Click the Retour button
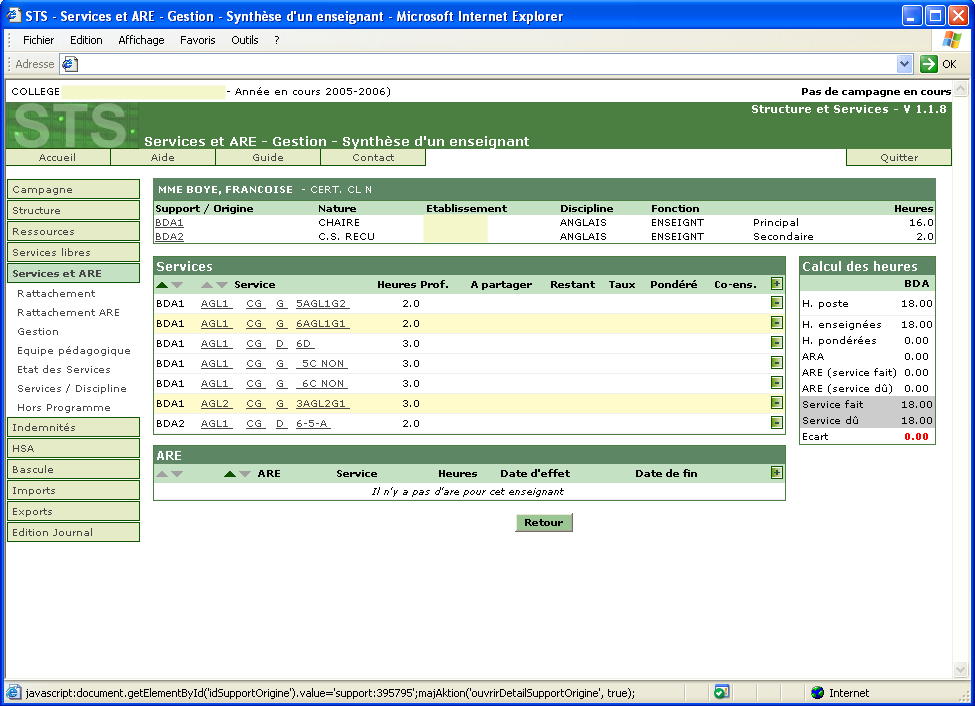The image size is (975, 706). pyautogui.click(x=543, y=523)
